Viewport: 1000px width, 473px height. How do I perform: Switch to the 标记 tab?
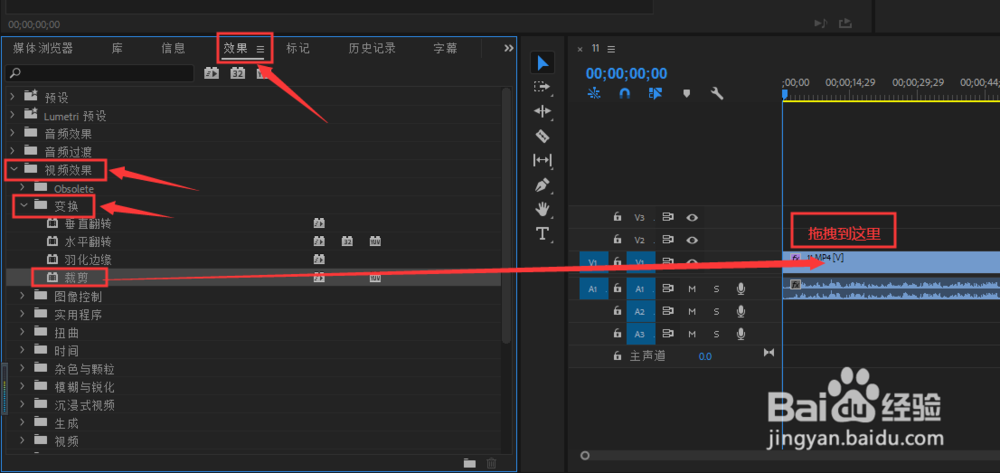tap(298, 48)
